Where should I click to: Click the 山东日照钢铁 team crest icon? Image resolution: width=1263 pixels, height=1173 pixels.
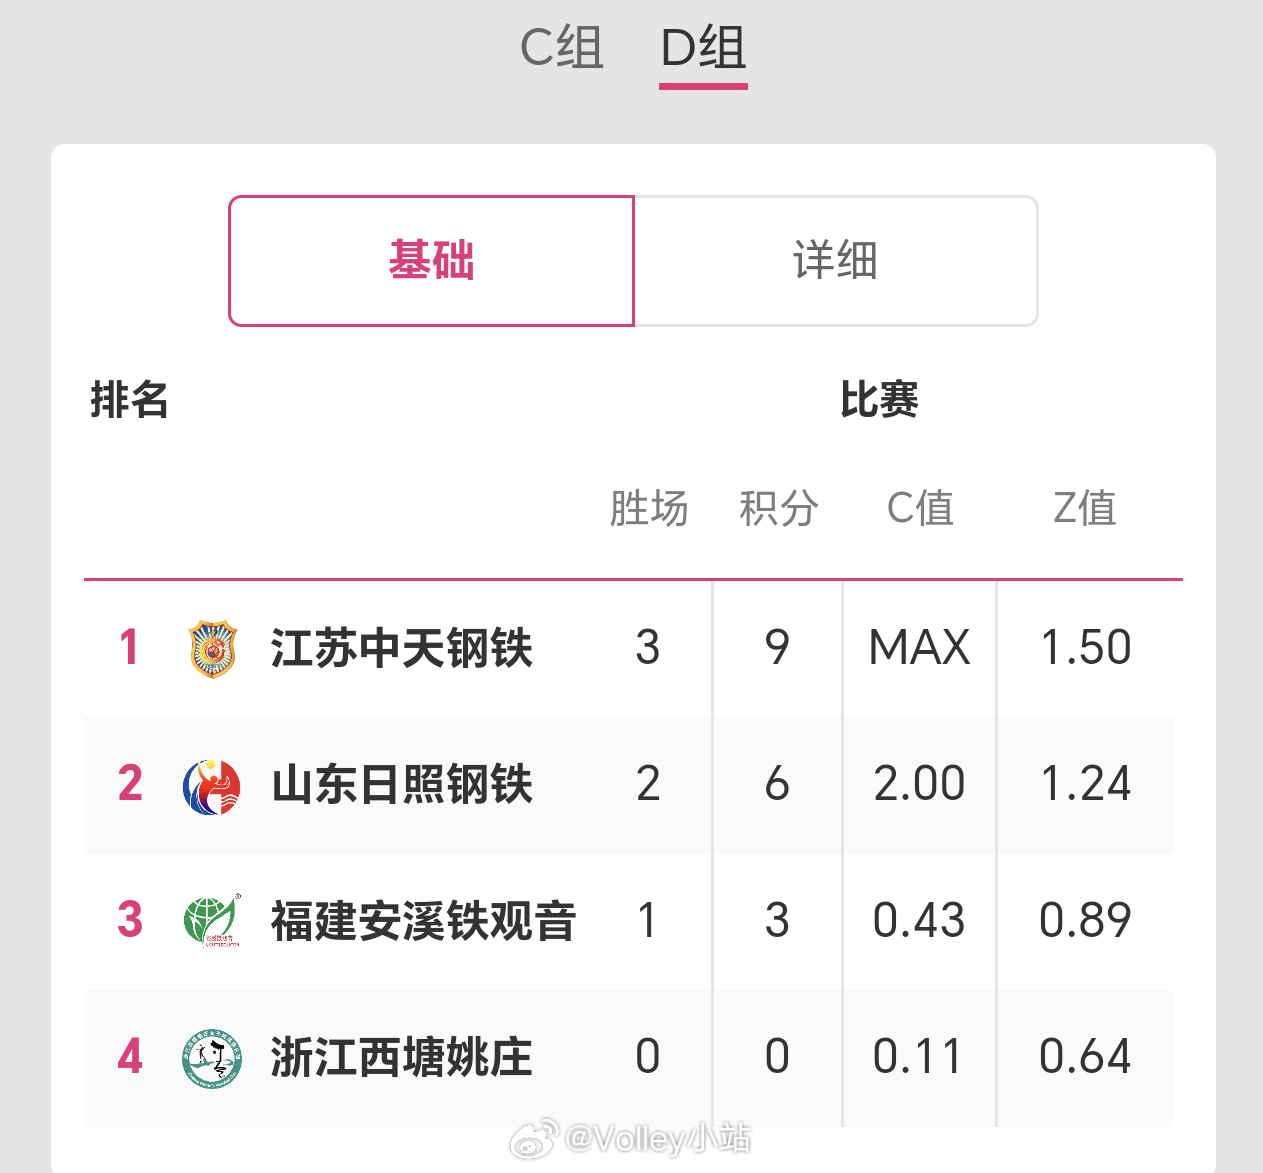(211, 786)
